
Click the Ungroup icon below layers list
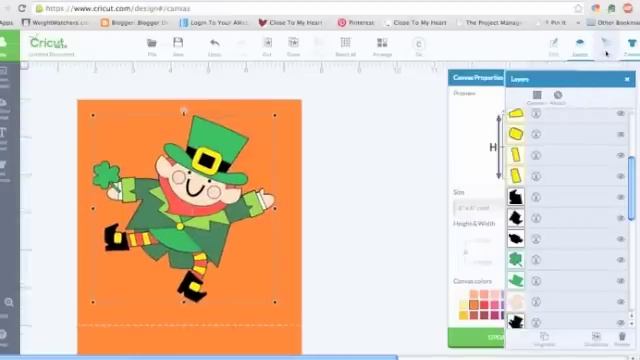[544, 336]
